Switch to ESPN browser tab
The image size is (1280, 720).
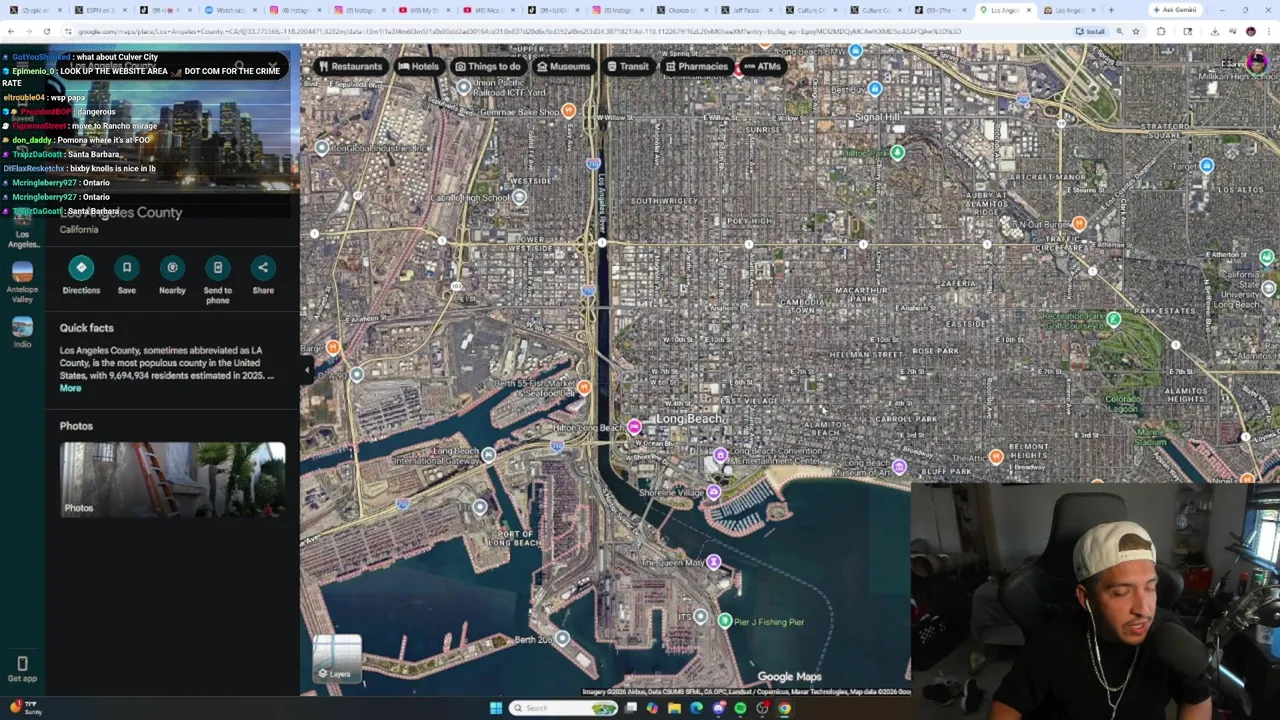(100, 10)
